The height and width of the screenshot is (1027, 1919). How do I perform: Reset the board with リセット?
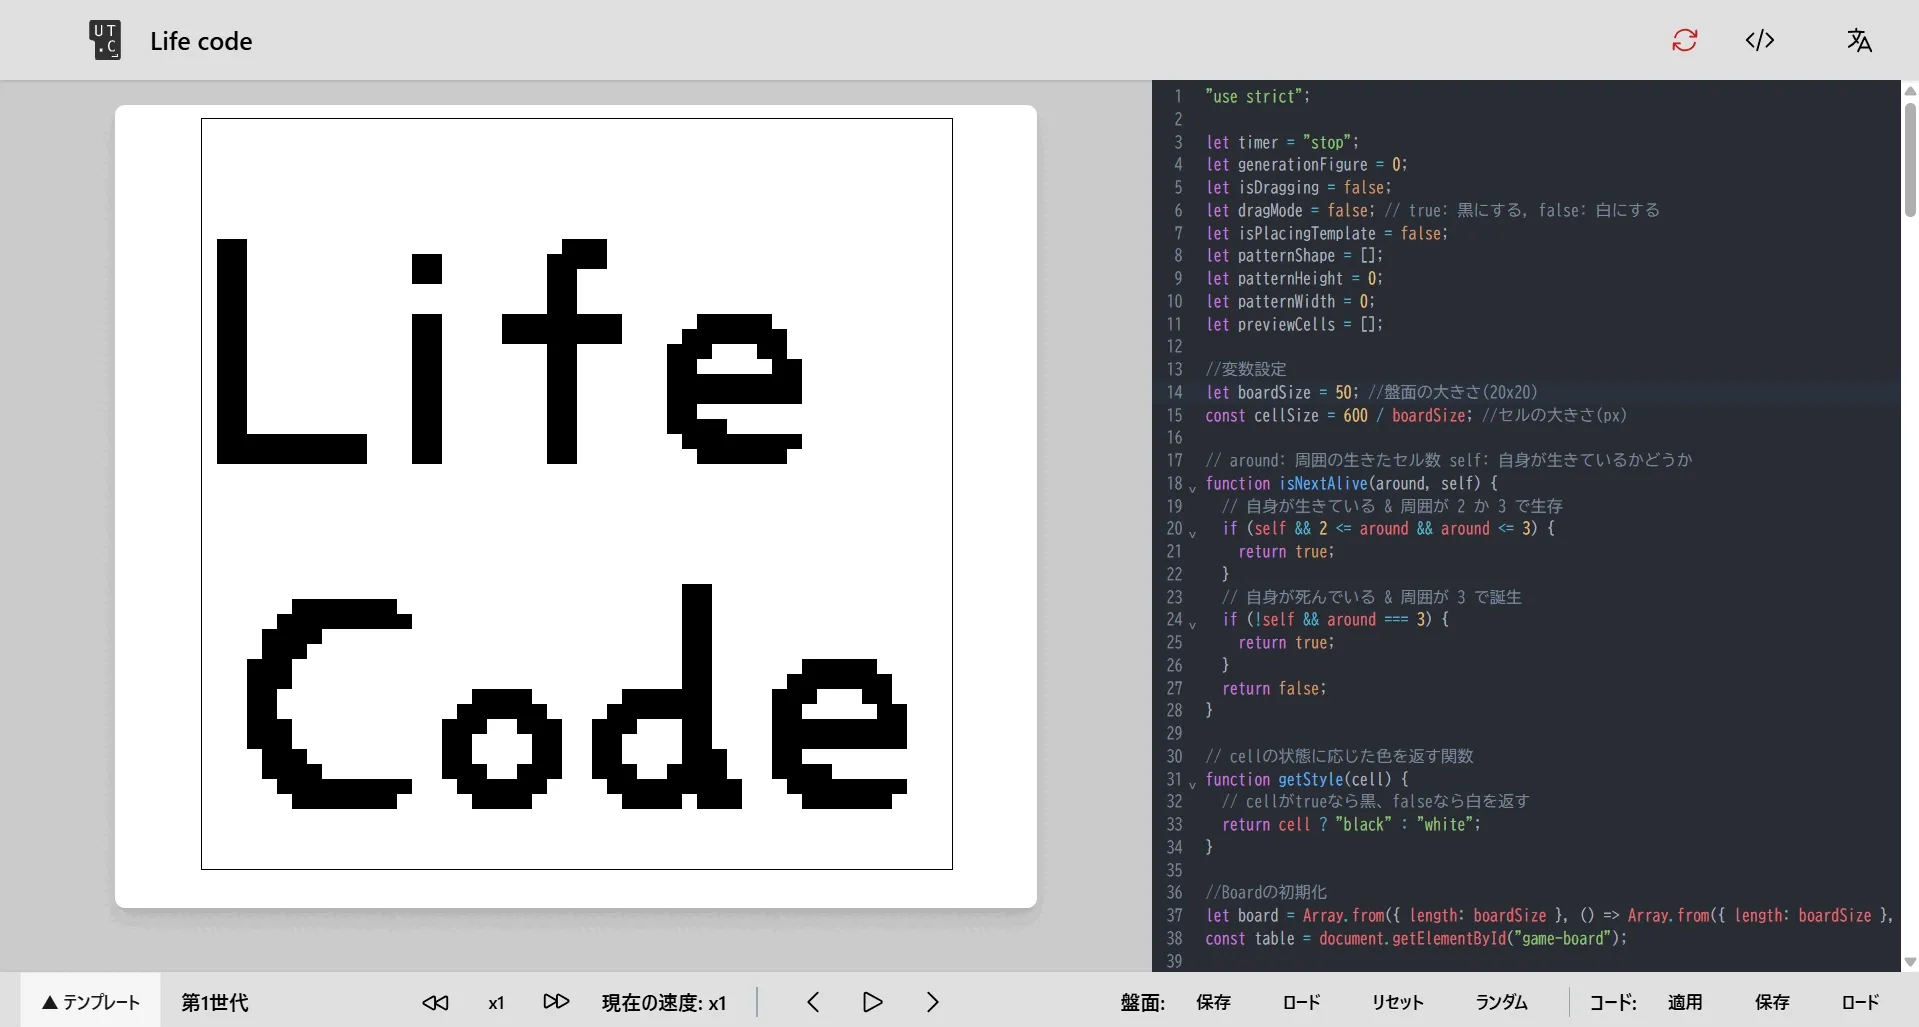1397,1002
